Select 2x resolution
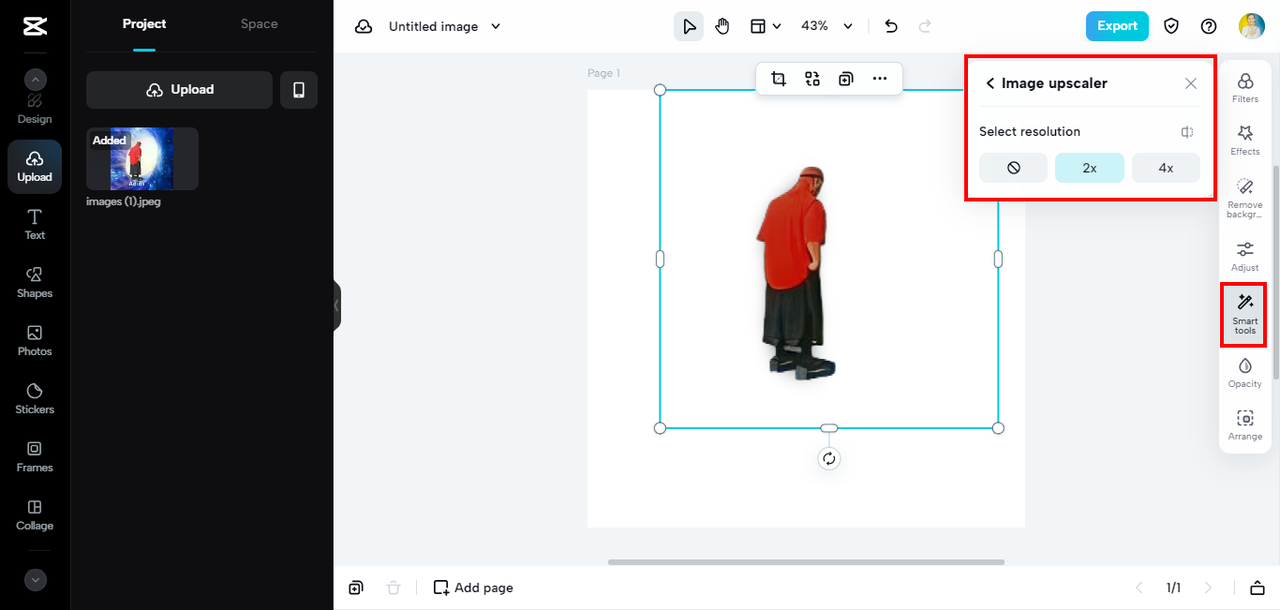1280x610 pixels. (x=1090, y=168)
